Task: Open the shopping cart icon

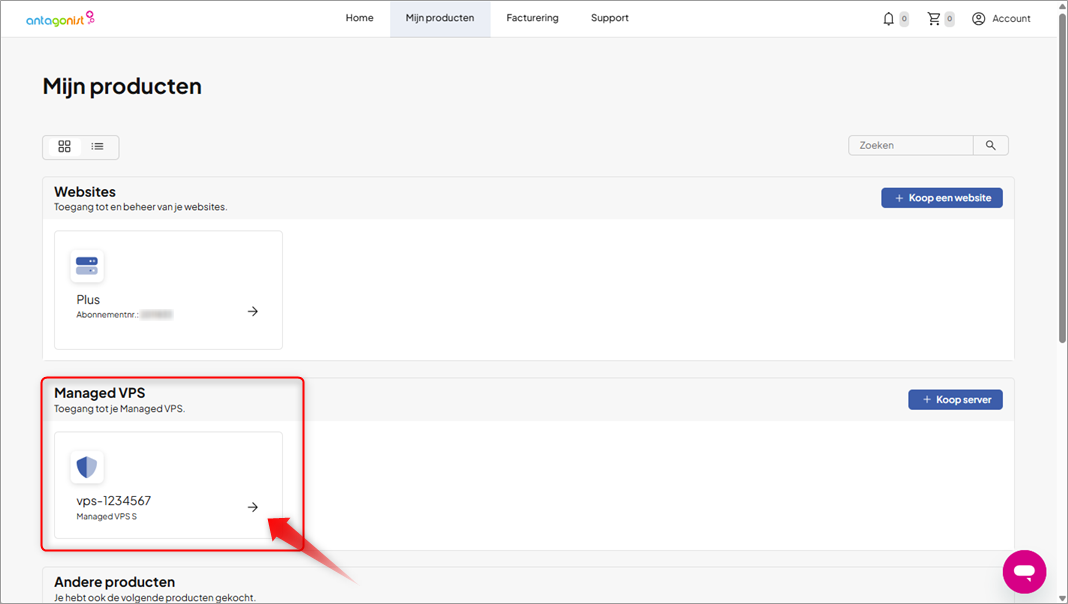Action: 934,19
